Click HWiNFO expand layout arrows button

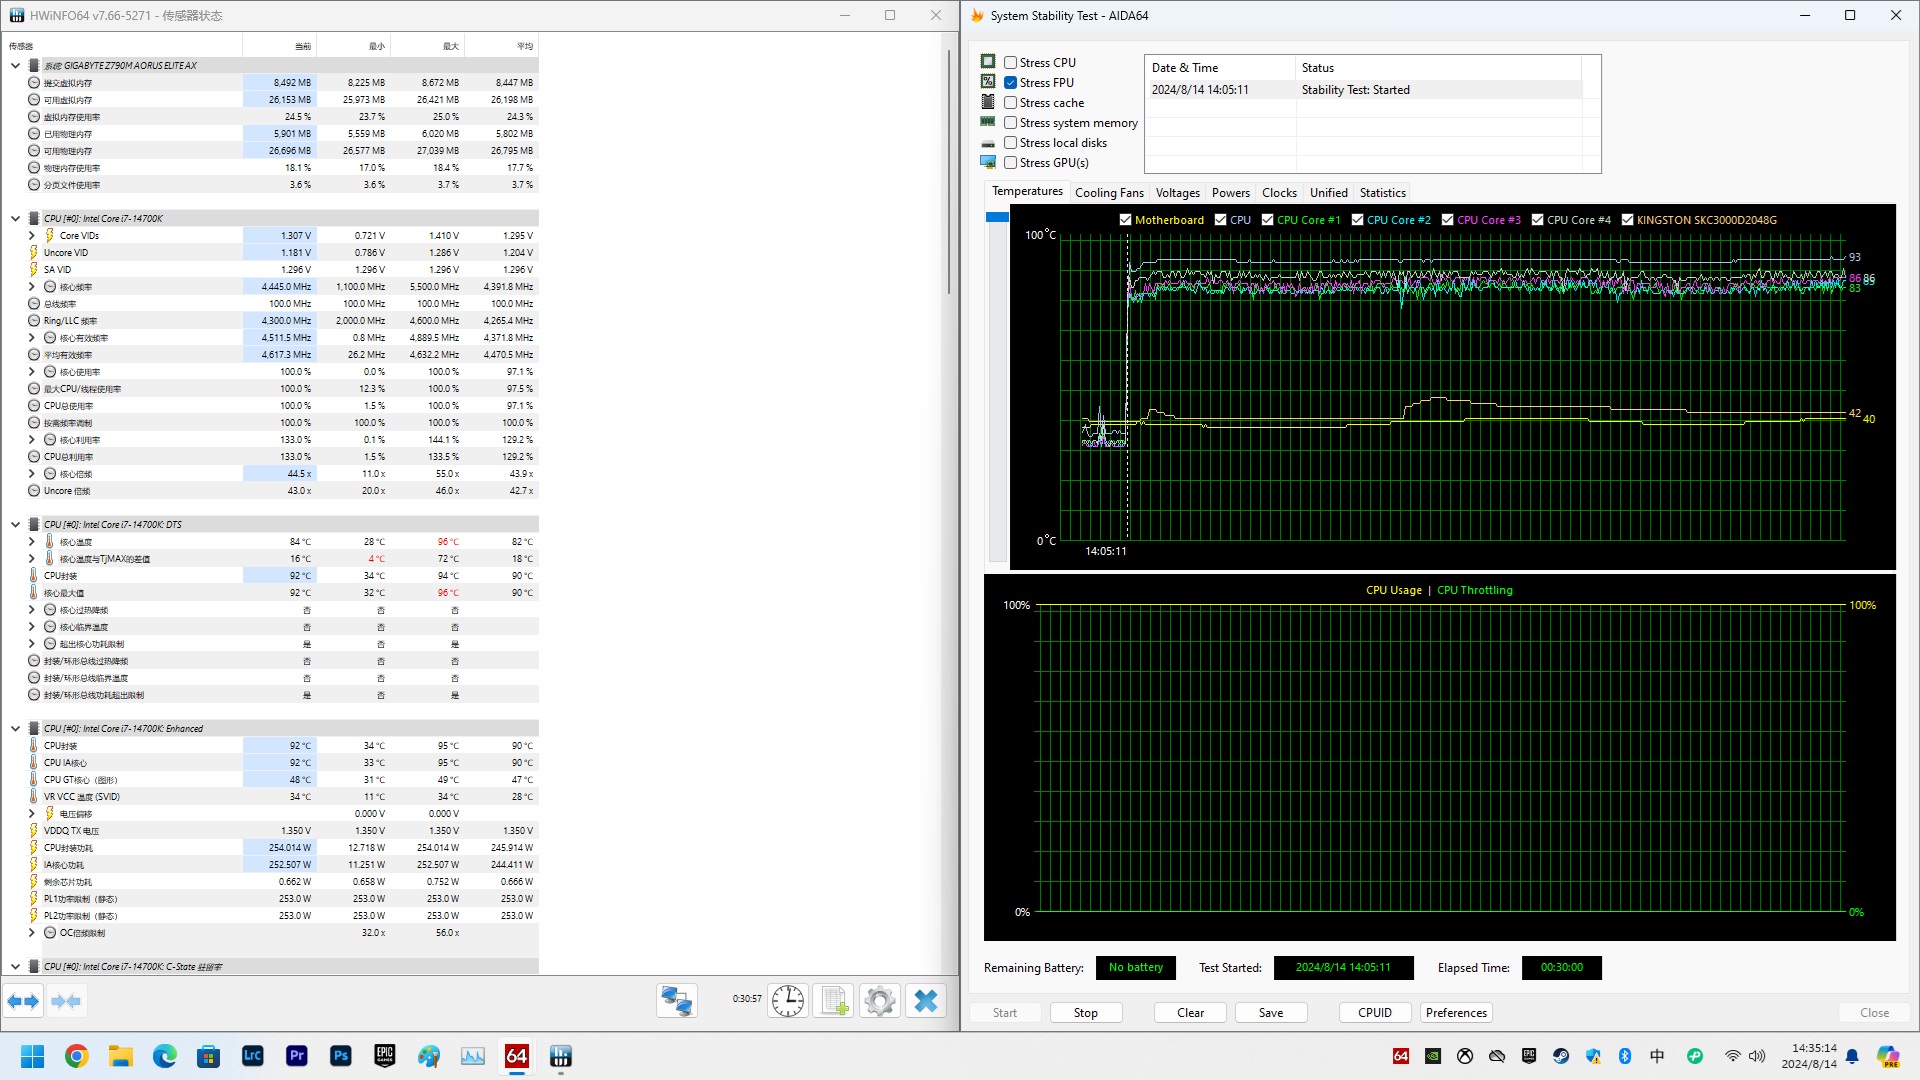tap(23, 1001)
